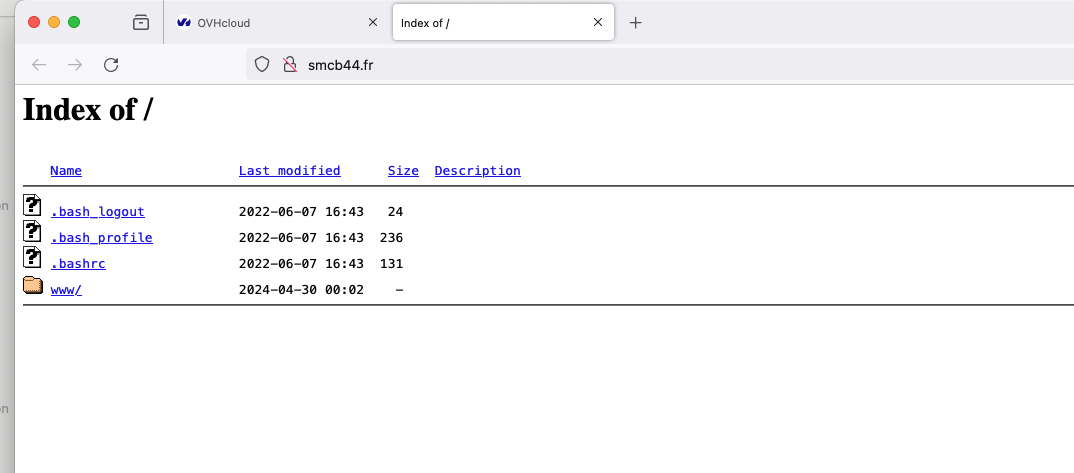The height and width of the screenshot is (473, 1074).
Task: Open a new tab with plus icon
Action: pyautogui.click(x=635, y=23)
